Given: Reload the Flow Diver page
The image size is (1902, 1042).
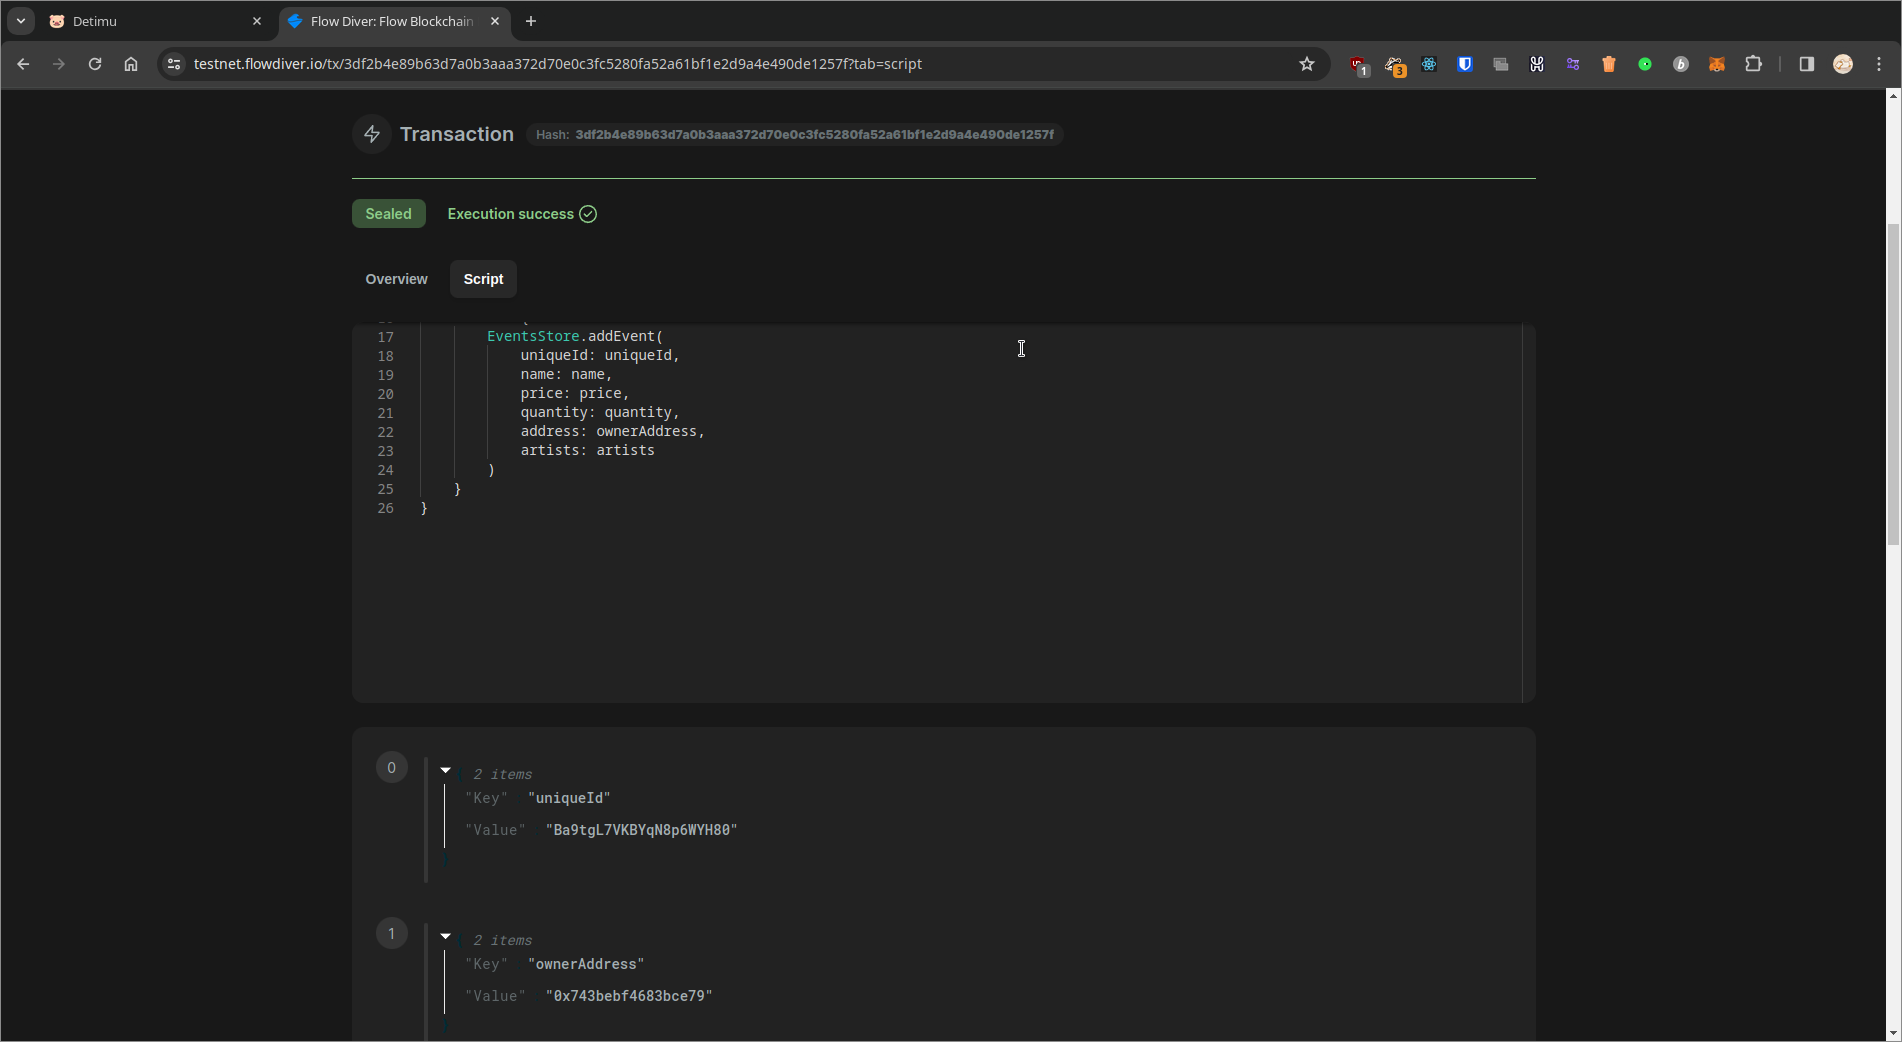Looking at the screenshot, I should tap(95, 64).
